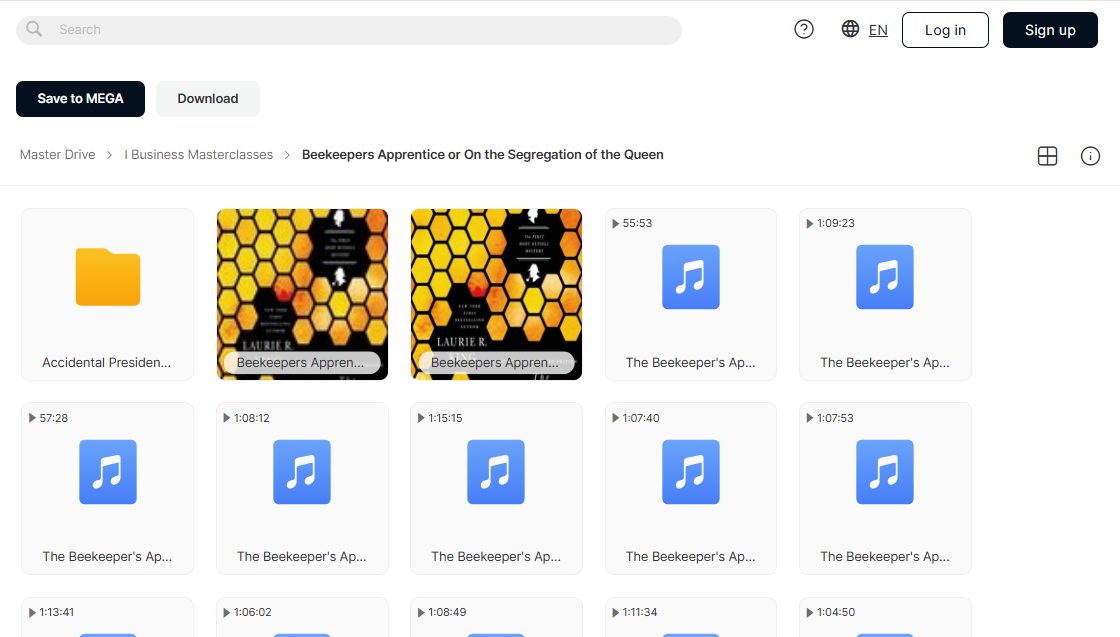Viewport: 1120px width, 637px height.
Task: Open the folder info icon
Action: (1090, 156)
